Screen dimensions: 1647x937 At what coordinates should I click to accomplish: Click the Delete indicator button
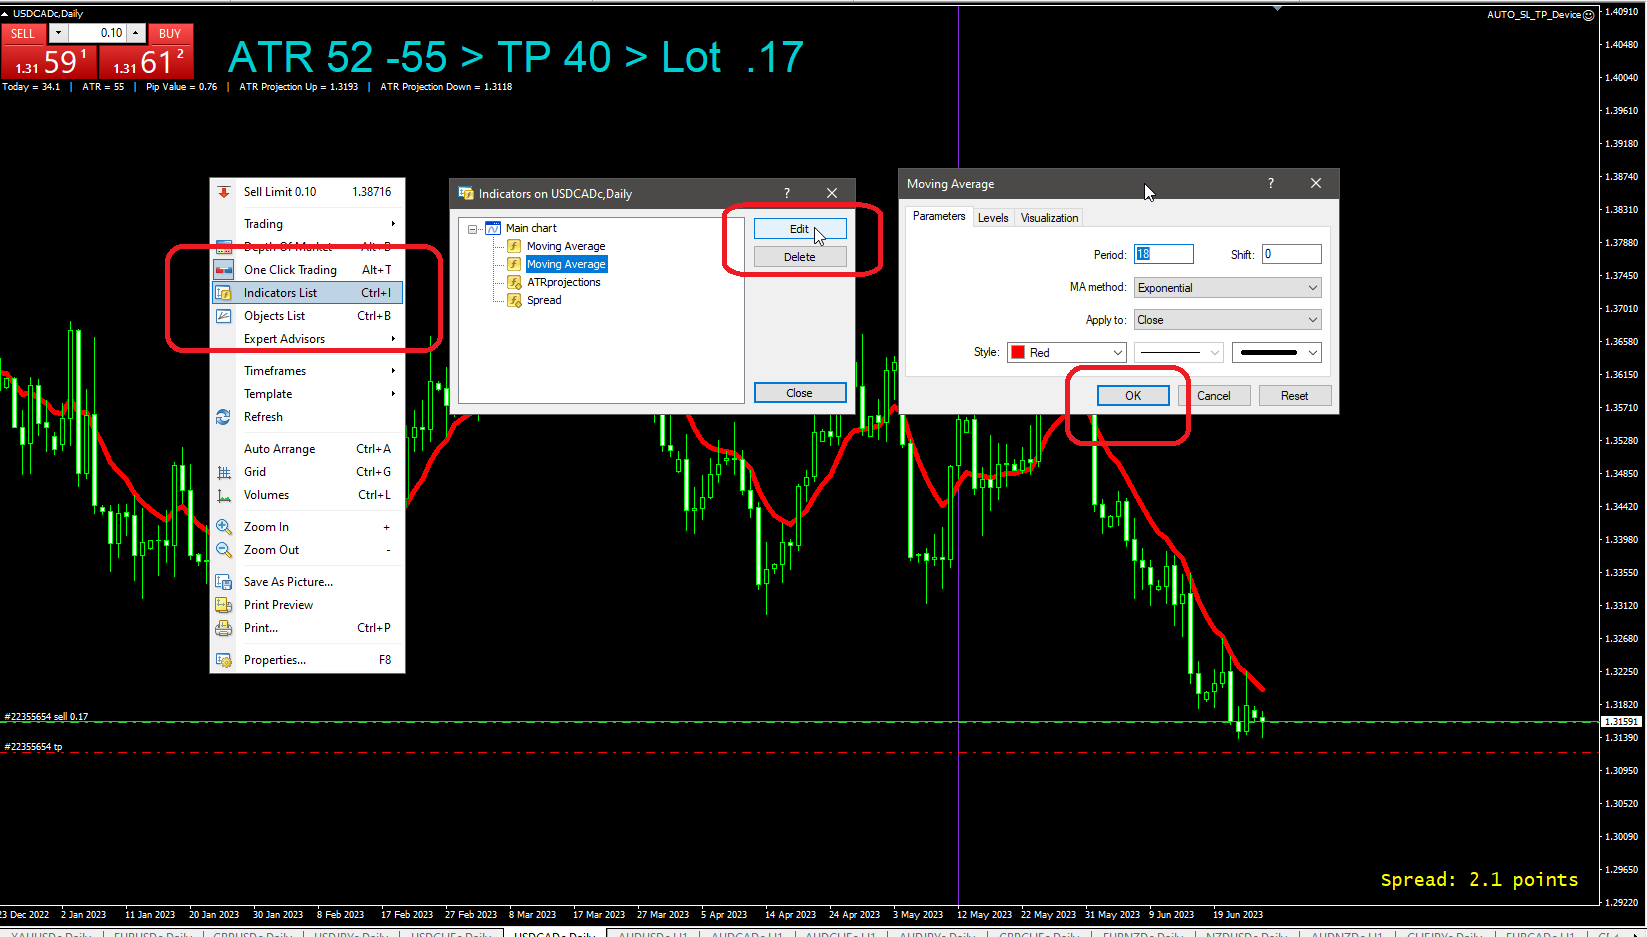click(799, 257)
